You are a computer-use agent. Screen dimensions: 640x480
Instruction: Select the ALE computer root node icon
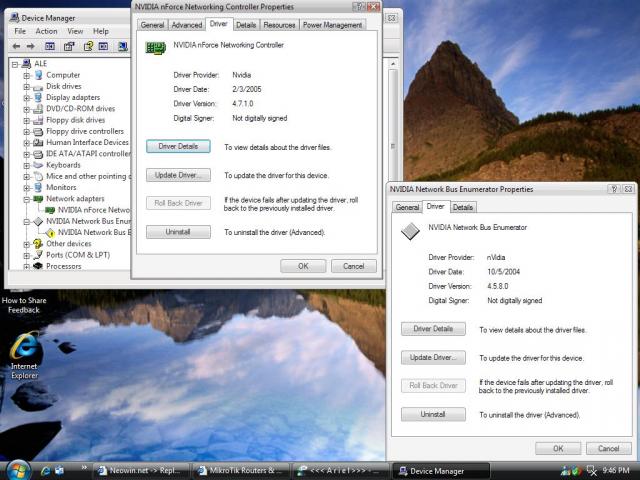pos(27,64)
